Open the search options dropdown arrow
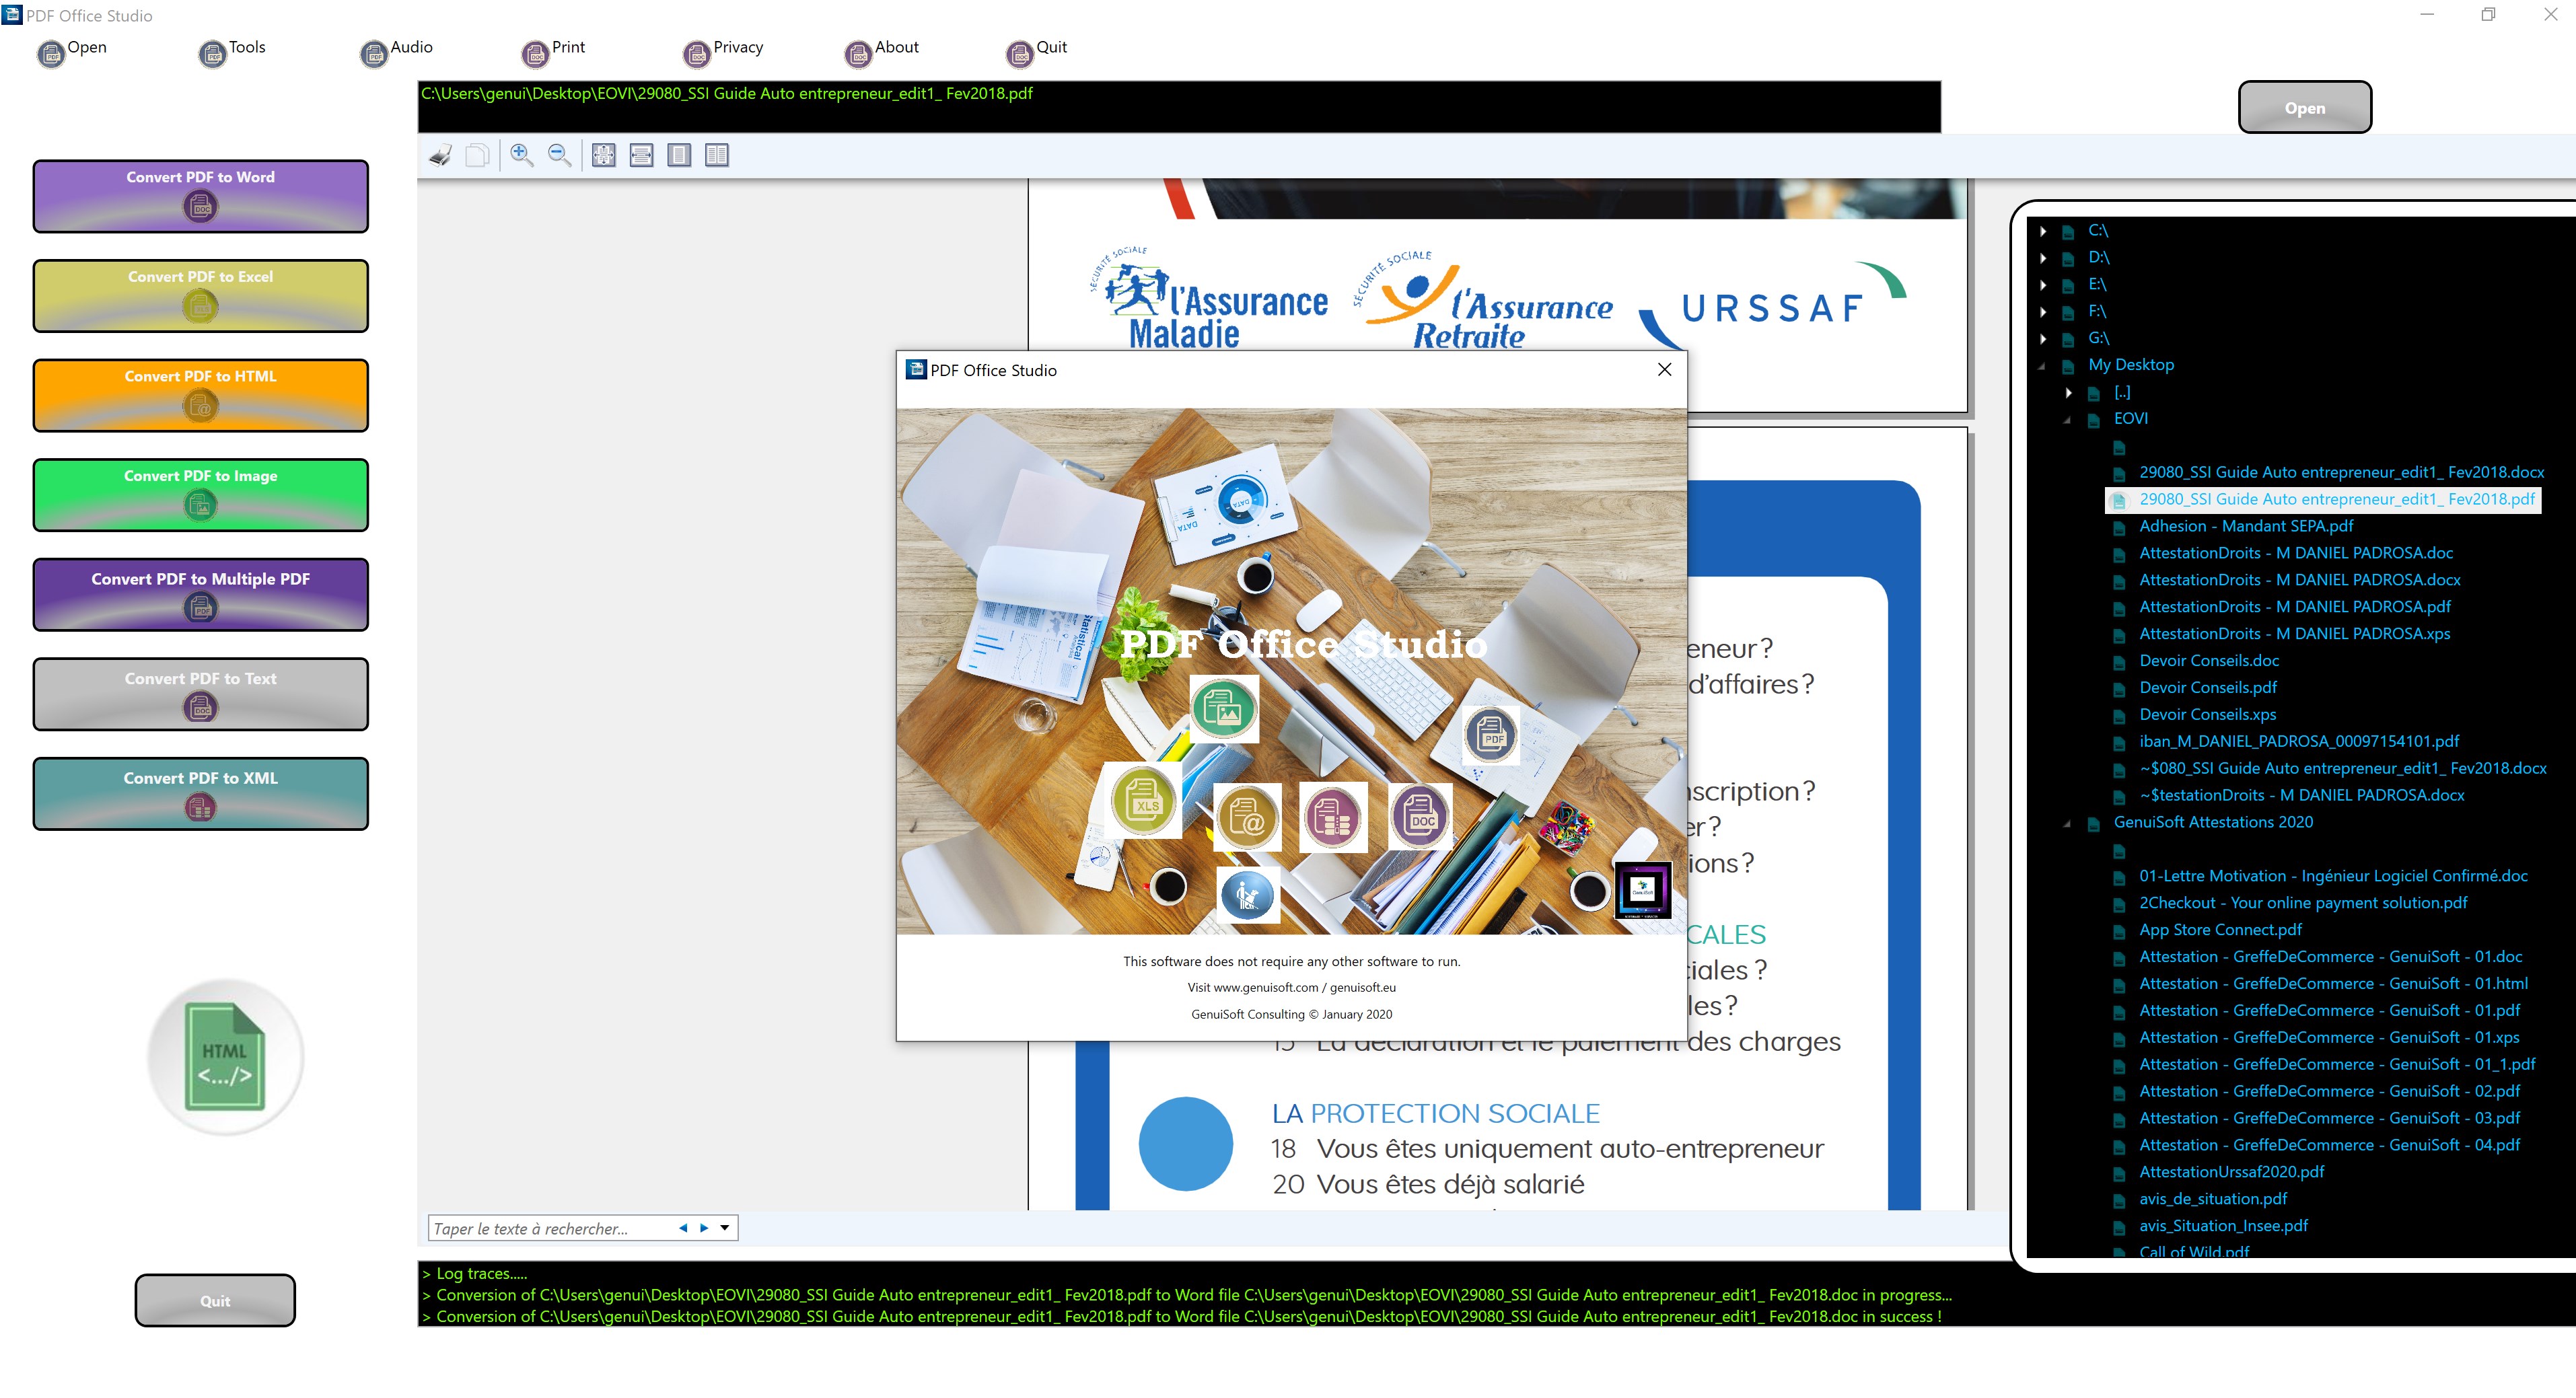Image resolution: width=2576 pixels, height=1398 pixels. [x=725, y=1227]
